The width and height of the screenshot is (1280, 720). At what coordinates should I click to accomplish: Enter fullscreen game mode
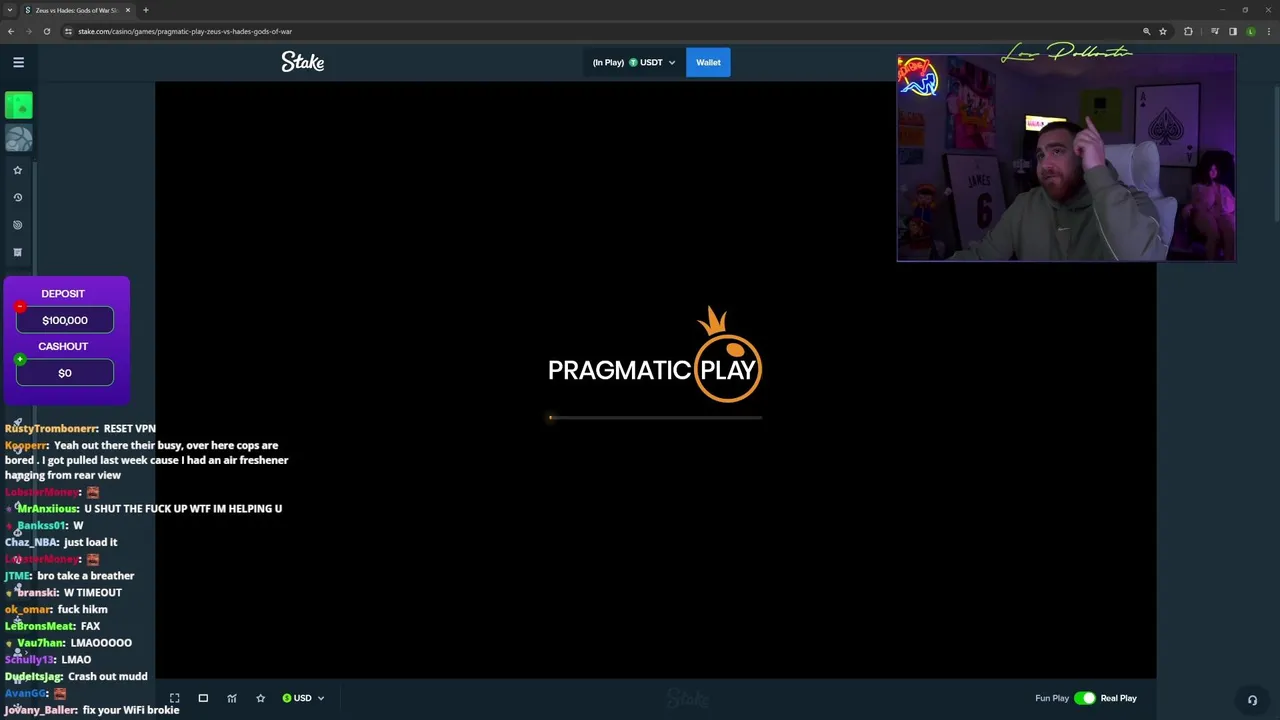click(x=174, y=698)
